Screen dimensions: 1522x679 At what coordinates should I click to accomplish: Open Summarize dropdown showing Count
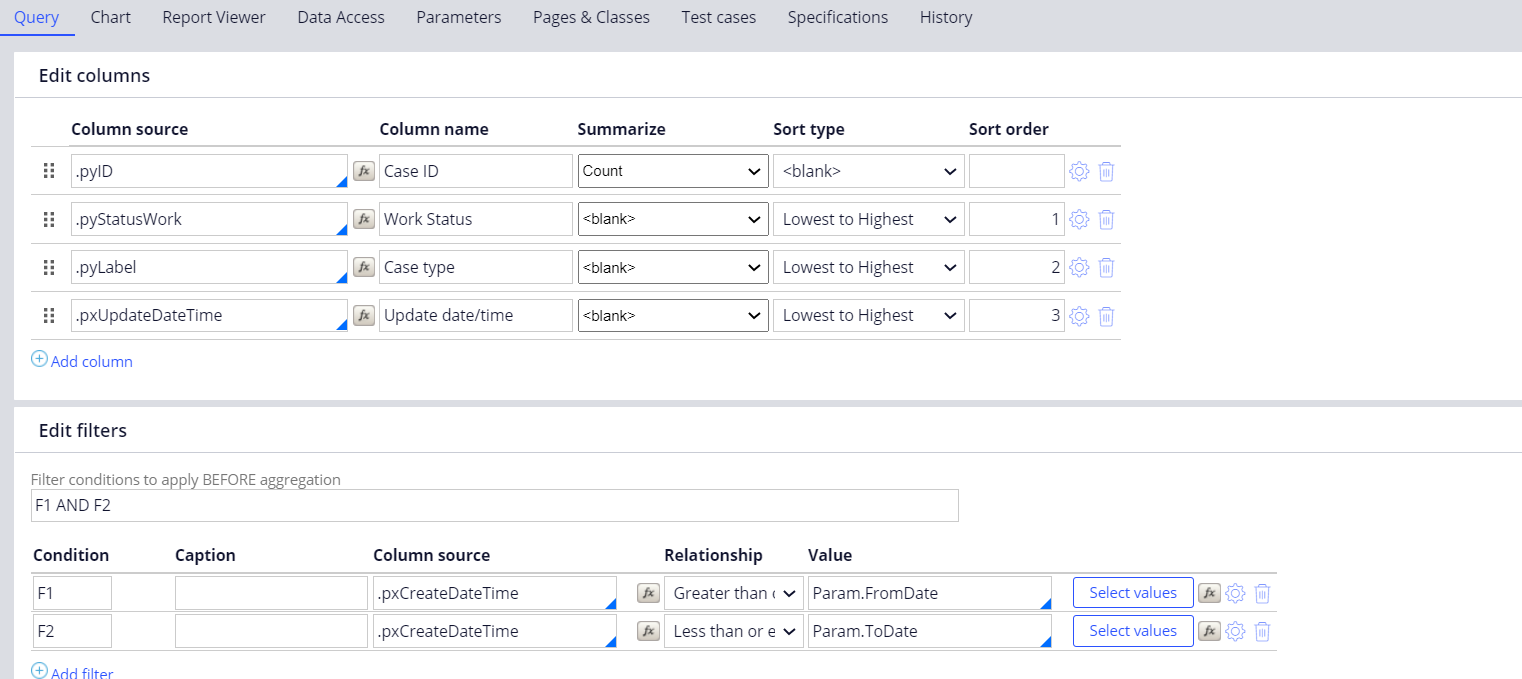(x=672, y=171)
